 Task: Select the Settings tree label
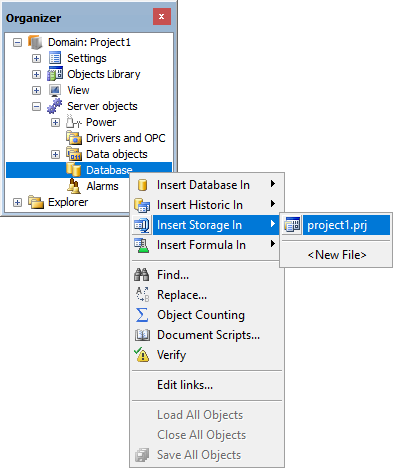tap(87, 58)
